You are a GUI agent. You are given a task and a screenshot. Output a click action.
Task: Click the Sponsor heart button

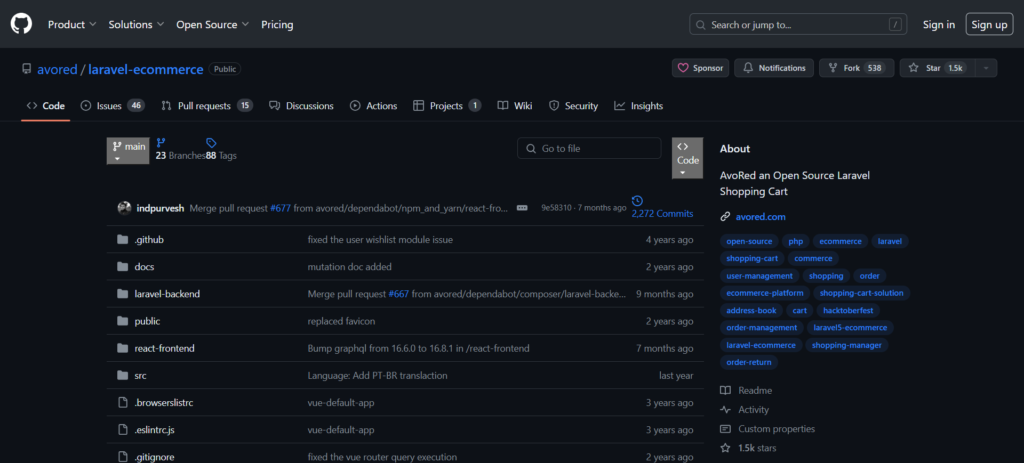point(700,68)
